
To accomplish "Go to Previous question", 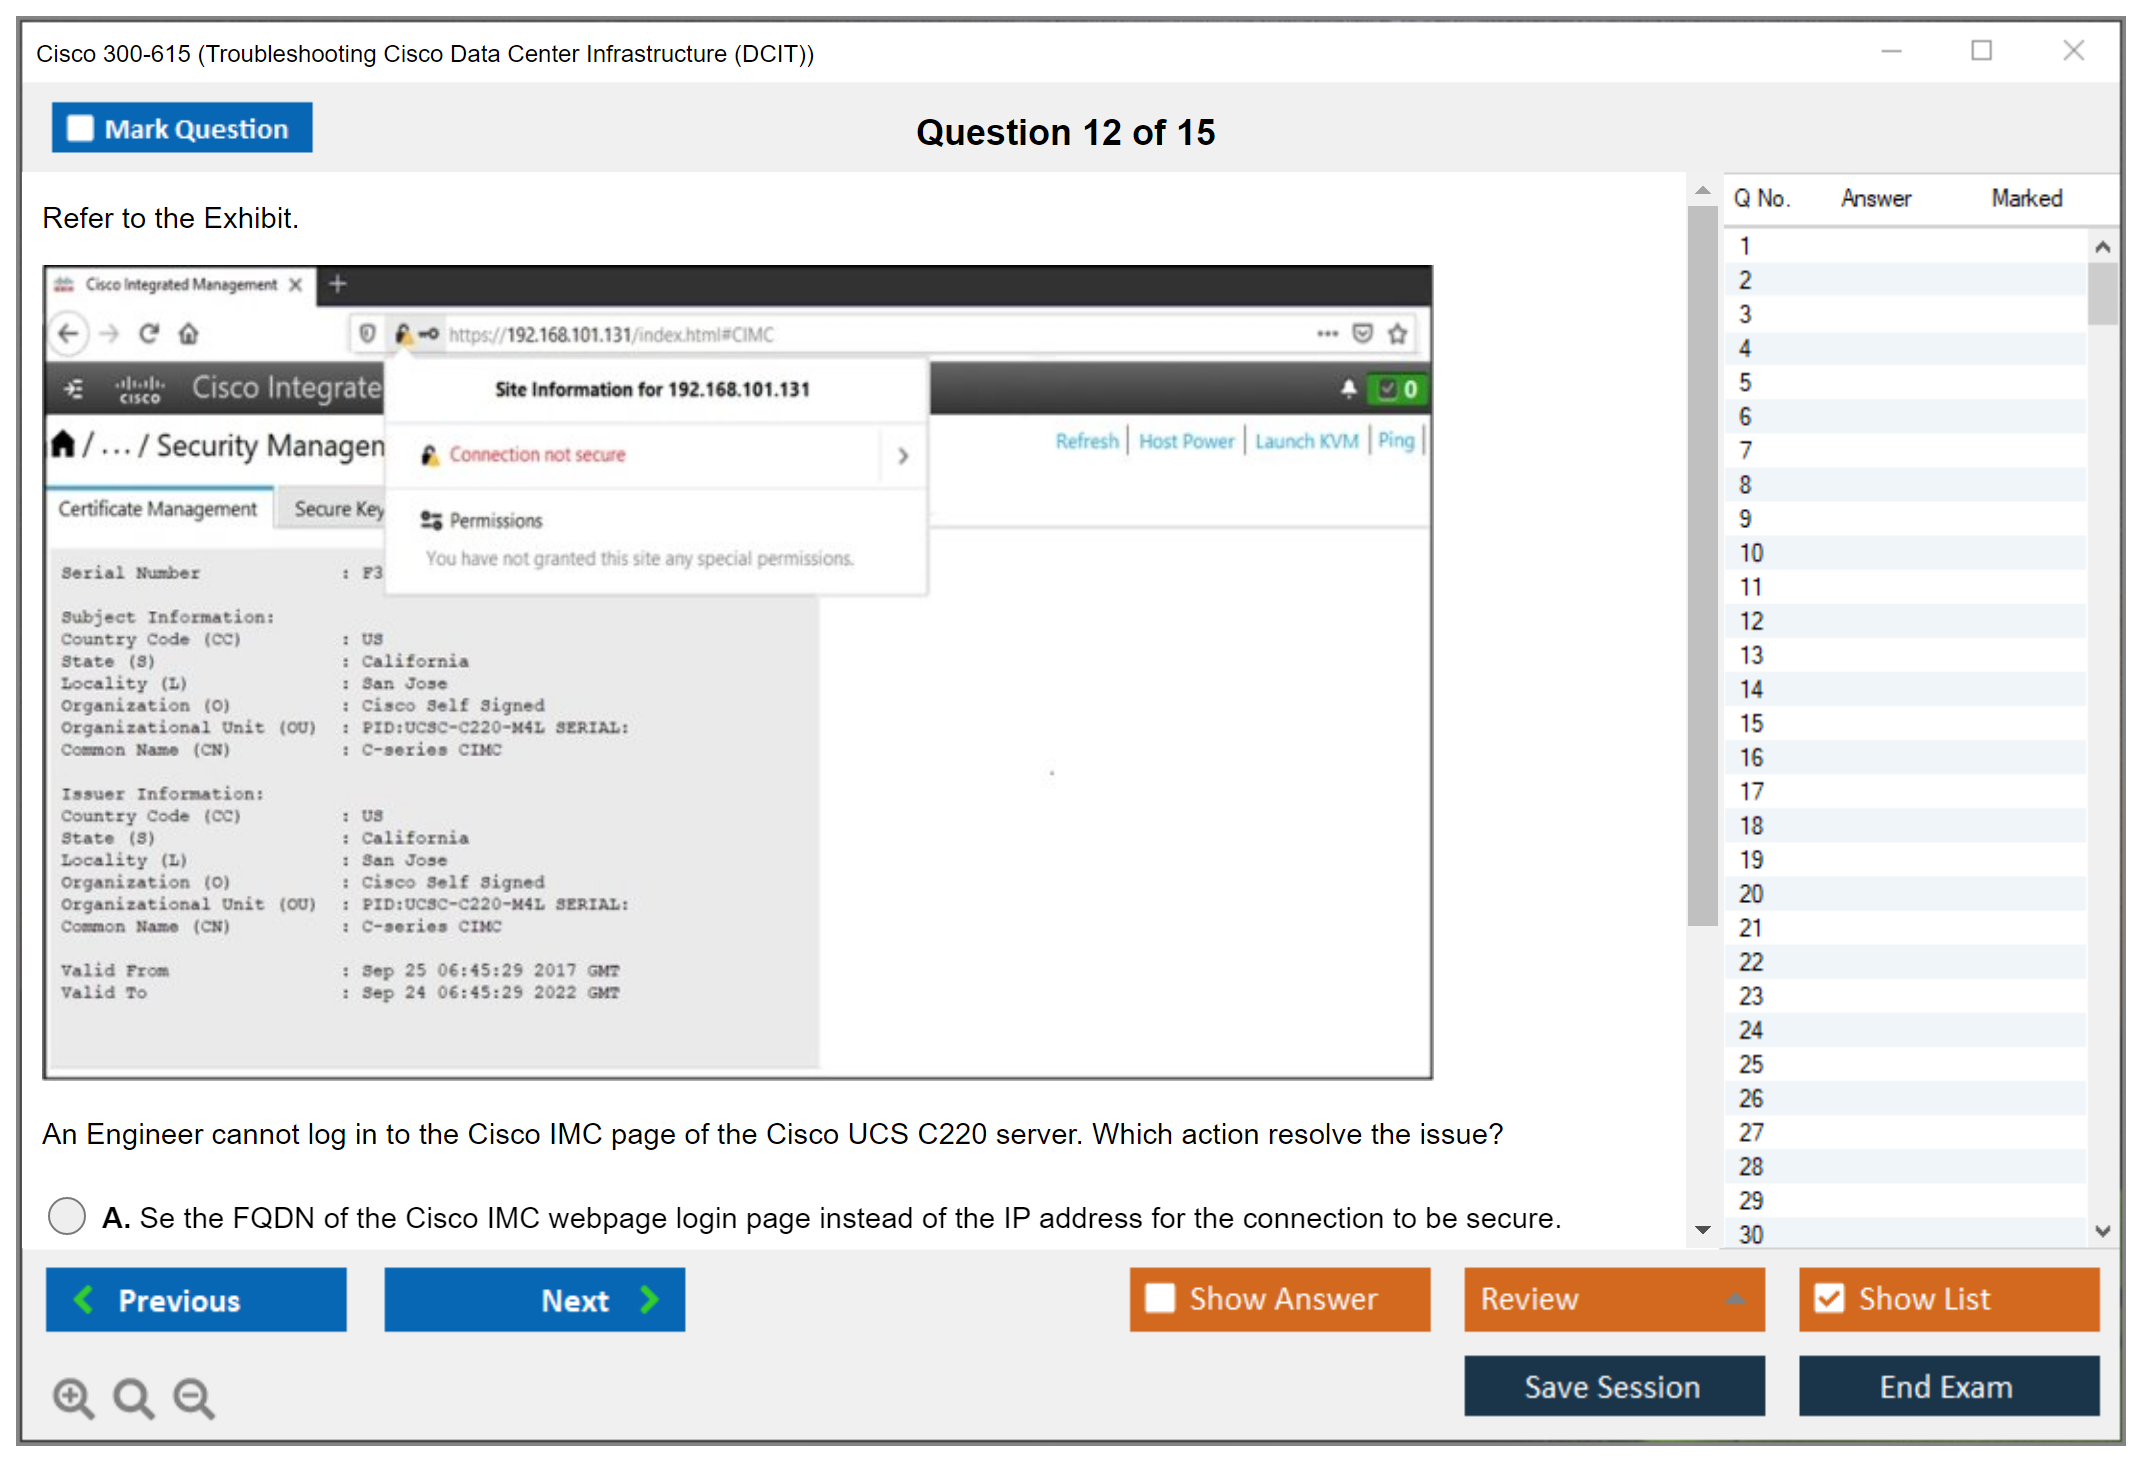I will coord(196,1299).
